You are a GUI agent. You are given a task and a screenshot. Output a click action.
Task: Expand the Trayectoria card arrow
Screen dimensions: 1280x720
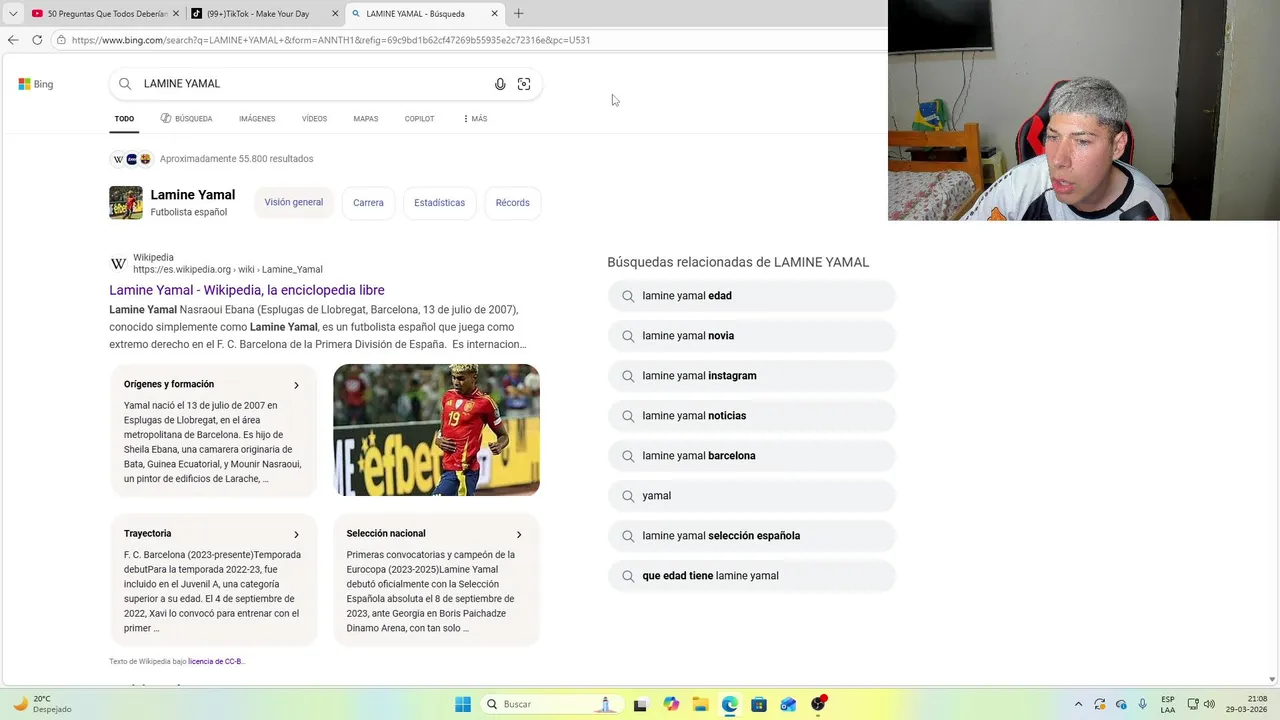[x=296, y=534]
